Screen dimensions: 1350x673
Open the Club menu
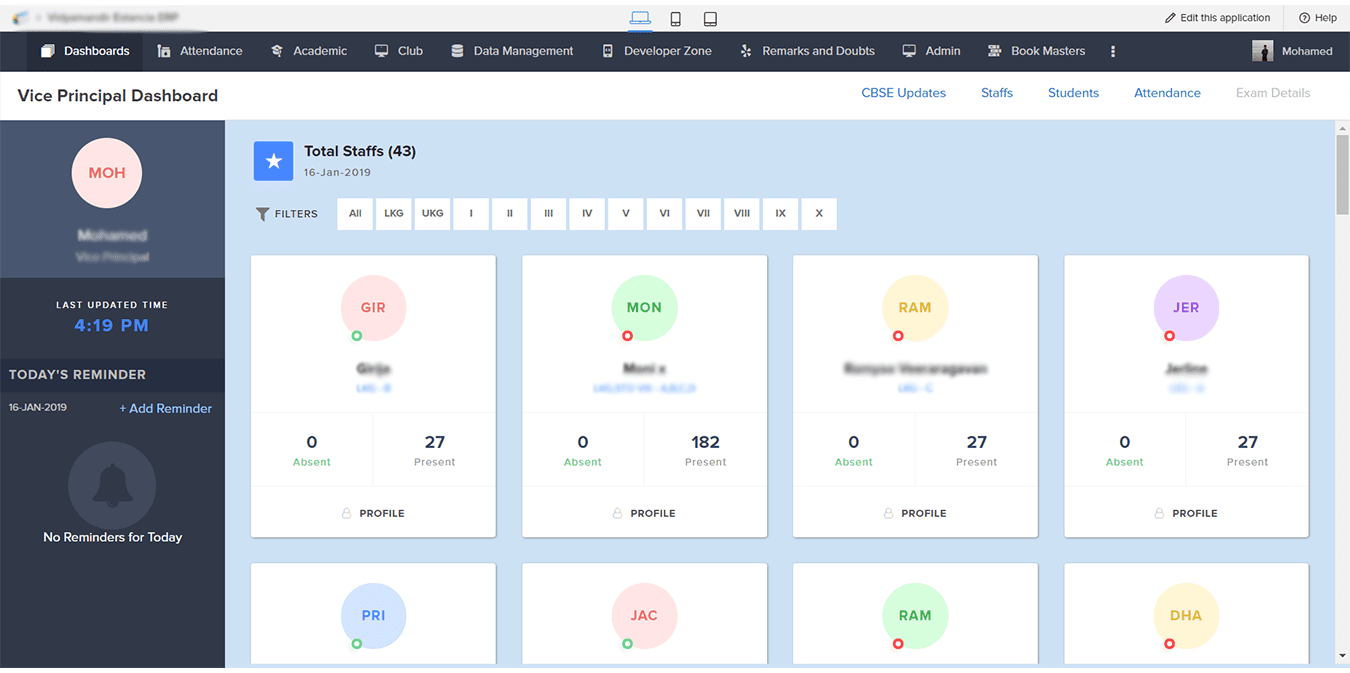tap(399, 51)
